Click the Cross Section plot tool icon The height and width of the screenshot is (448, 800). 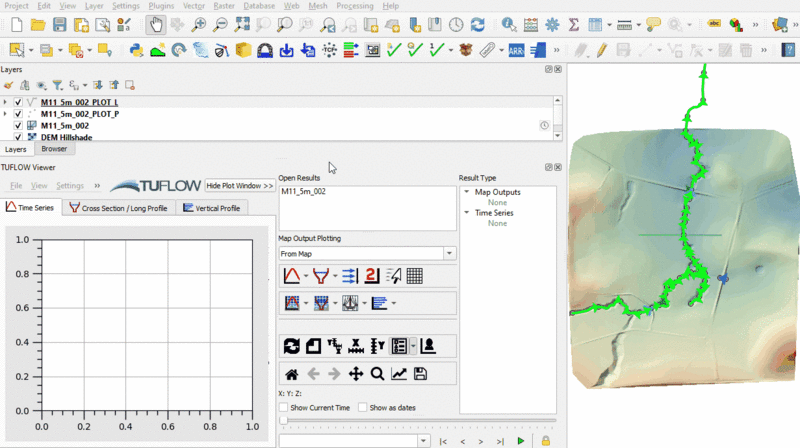tap(320, 276)
